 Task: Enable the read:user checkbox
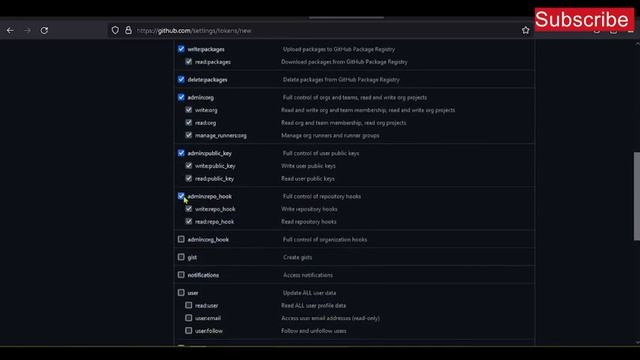[189, 305]
